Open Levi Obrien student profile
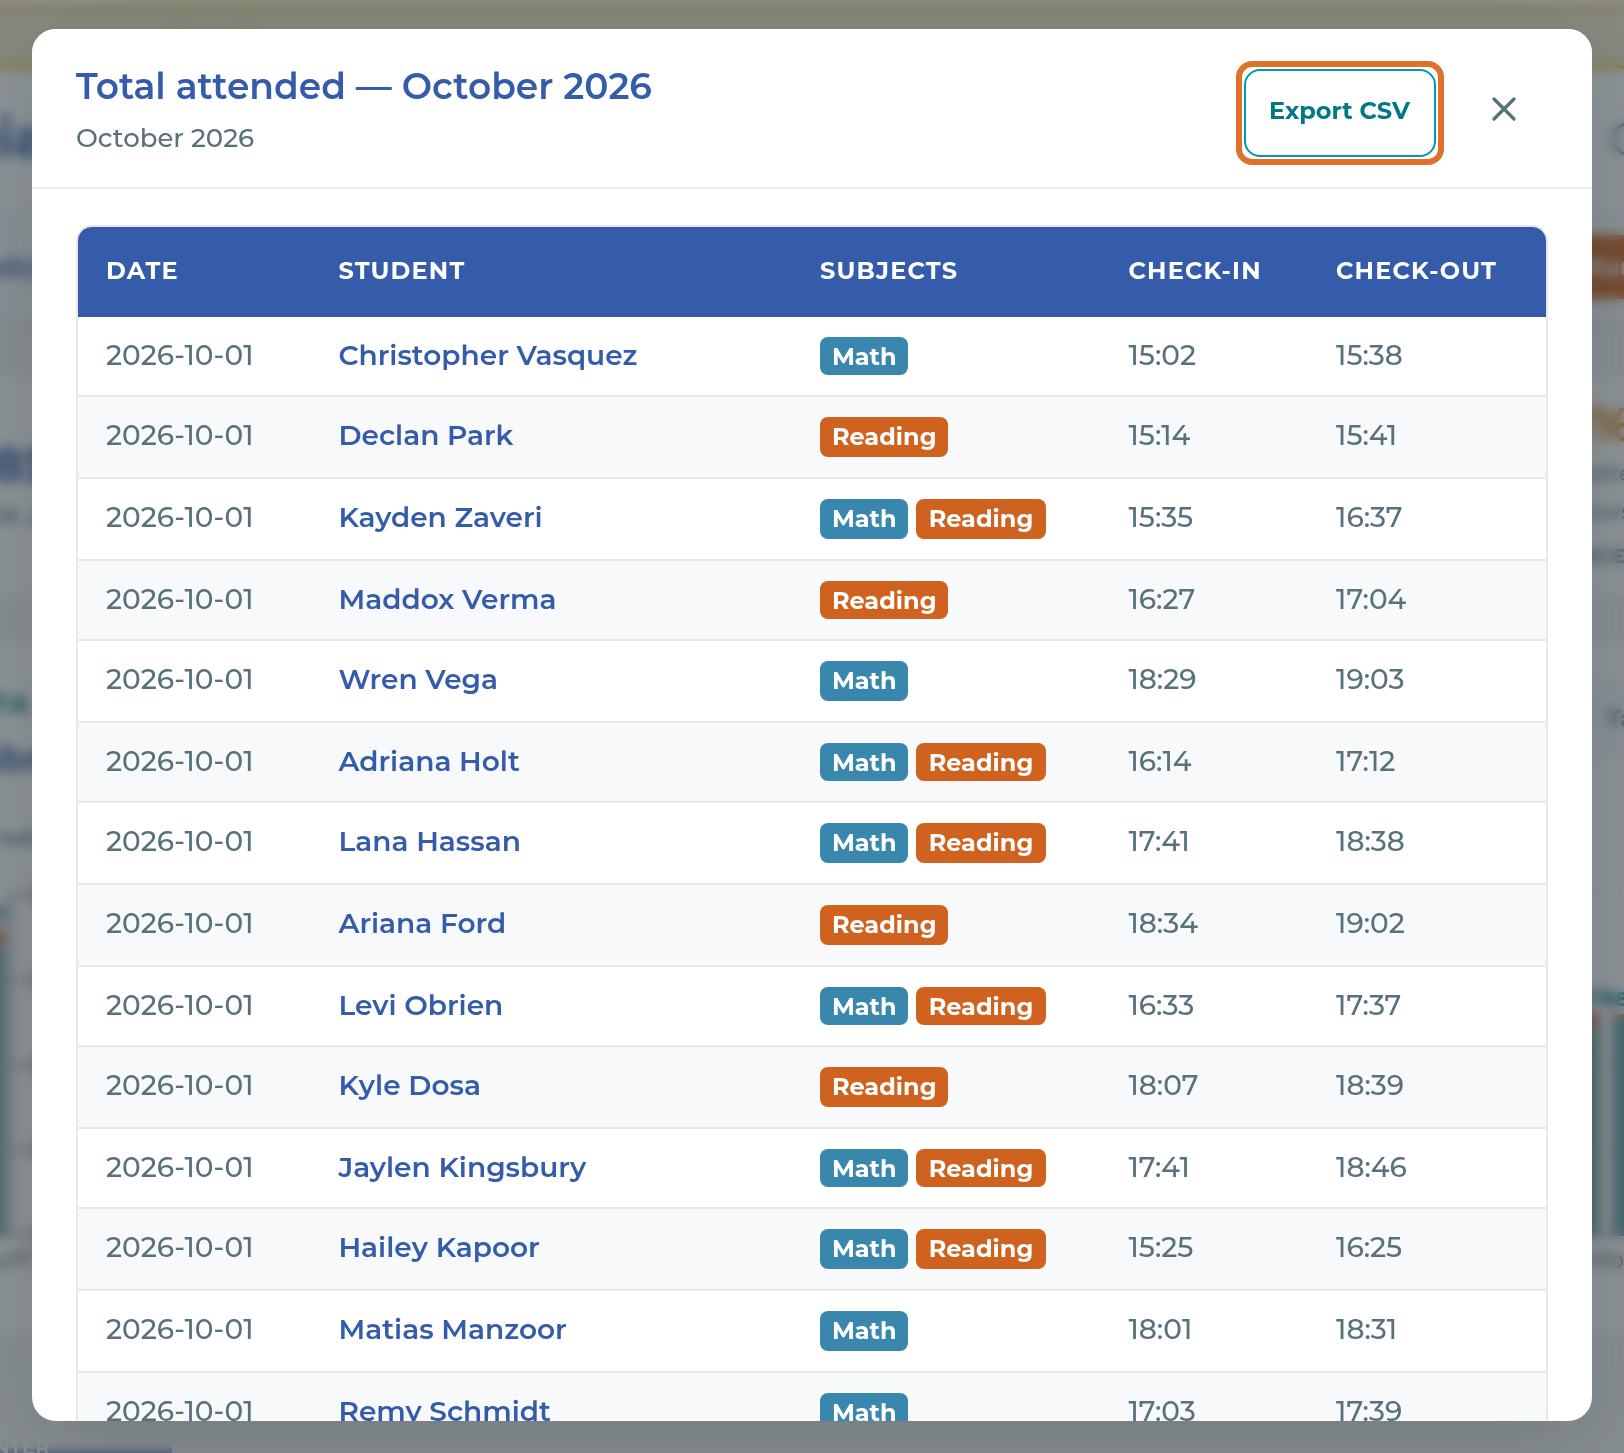This screenshot has width=1624, height=1453. coord(420,1006)
